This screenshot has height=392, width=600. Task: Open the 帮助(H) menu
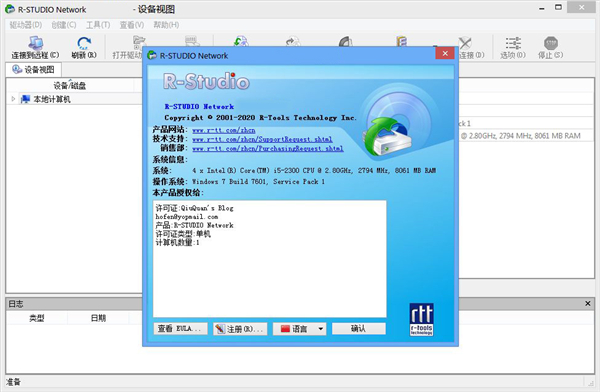(166, 25)
